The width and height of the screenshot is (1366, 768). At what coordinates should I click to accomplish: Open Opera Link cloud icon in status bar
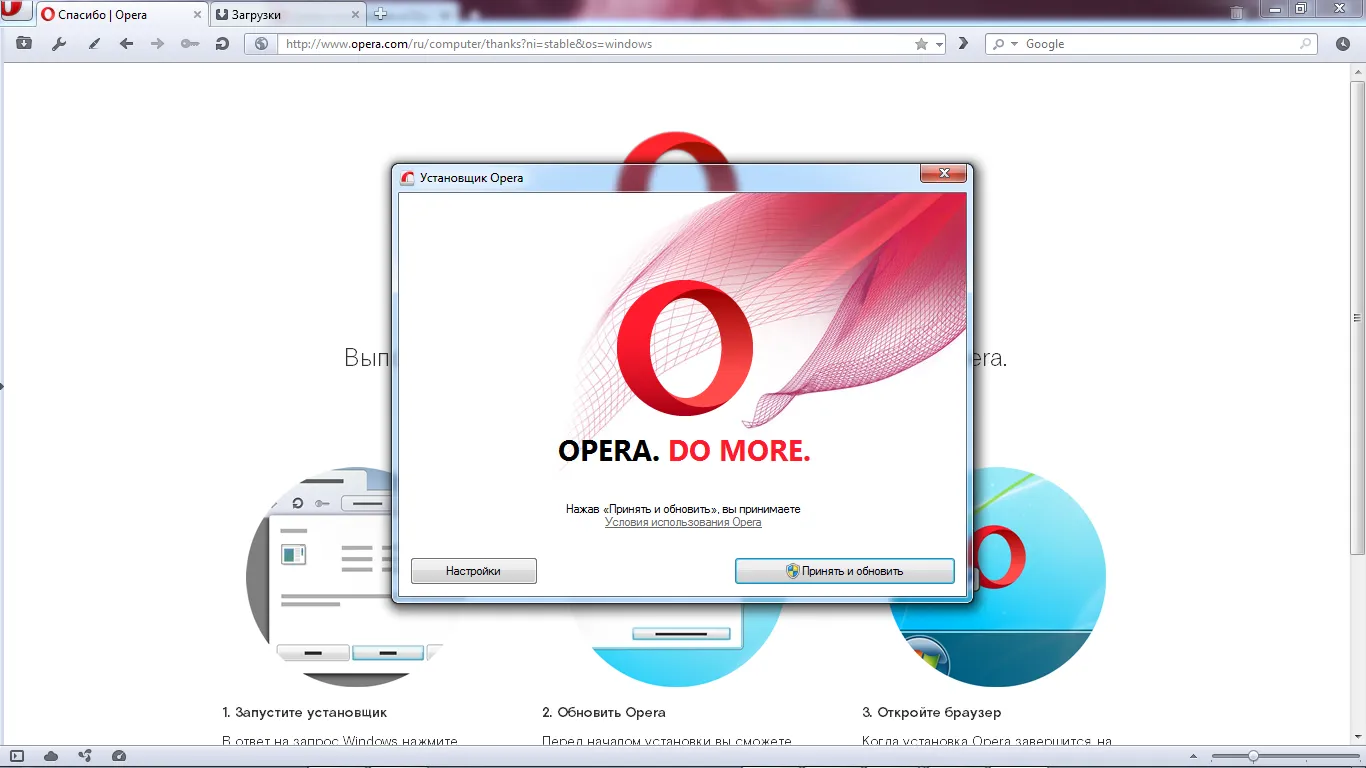(x=51, y=756)
